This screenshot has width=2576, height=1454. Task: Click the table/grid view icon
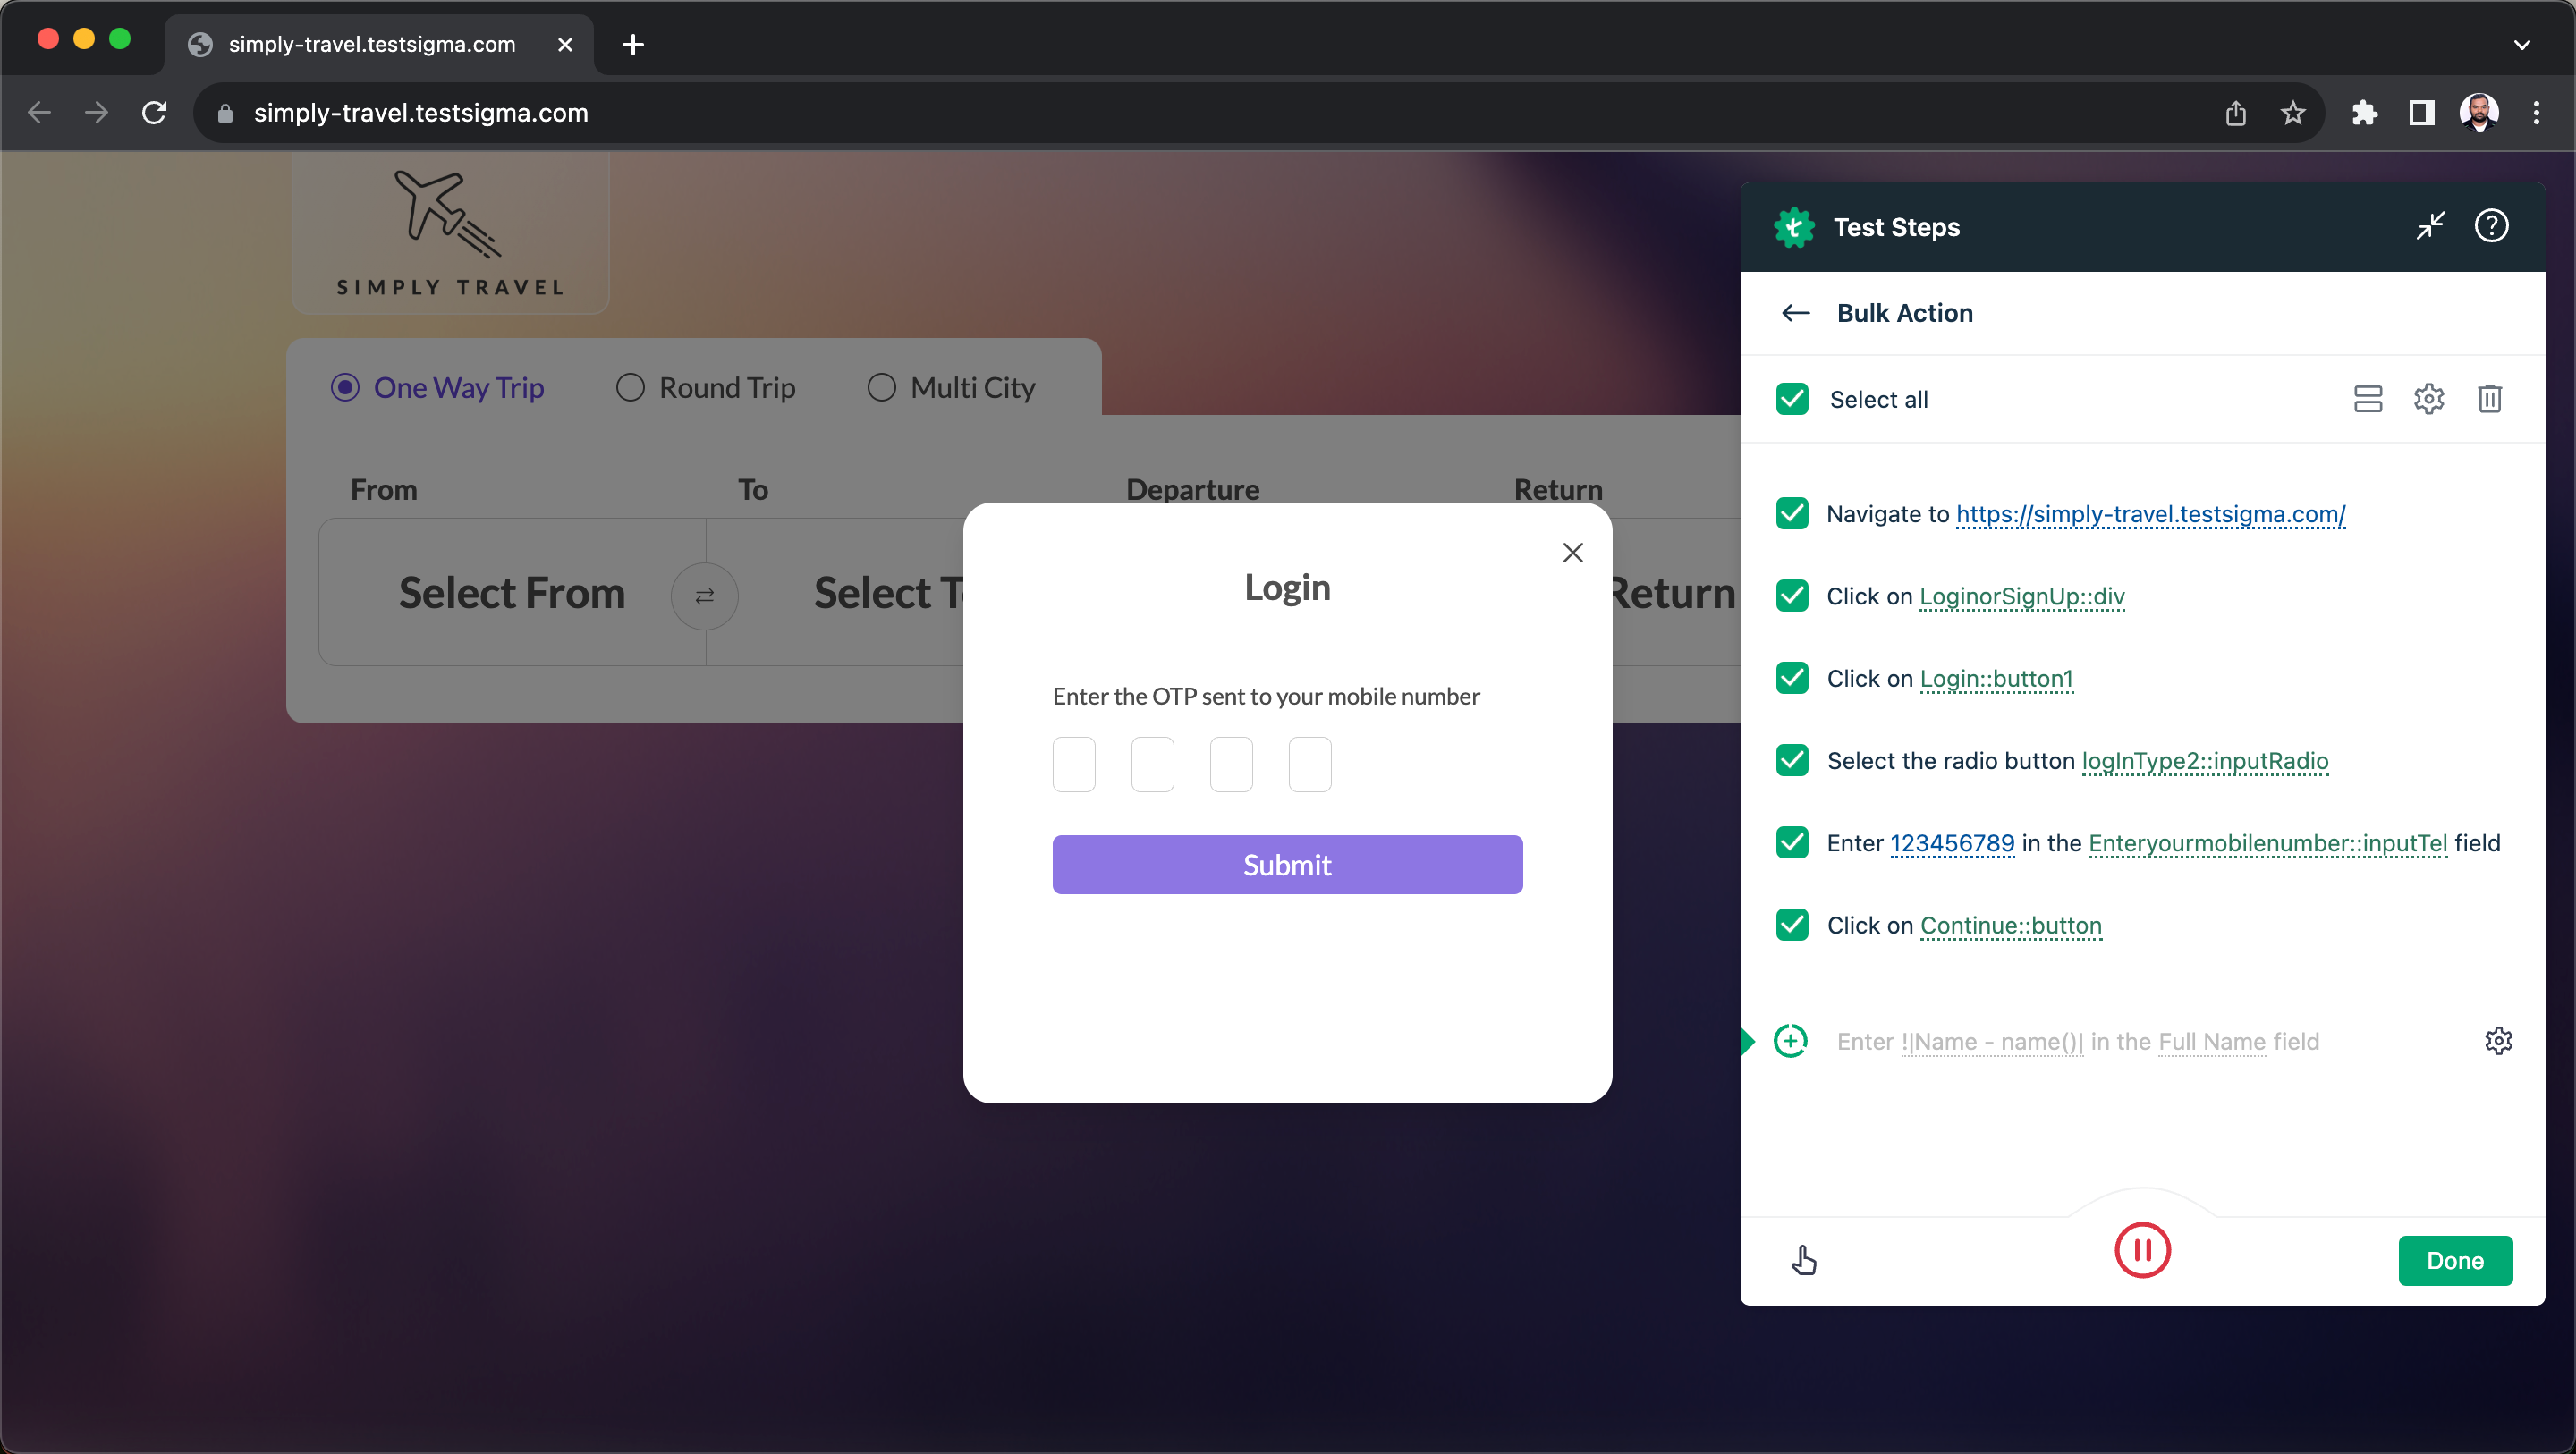coord(2366,398)
